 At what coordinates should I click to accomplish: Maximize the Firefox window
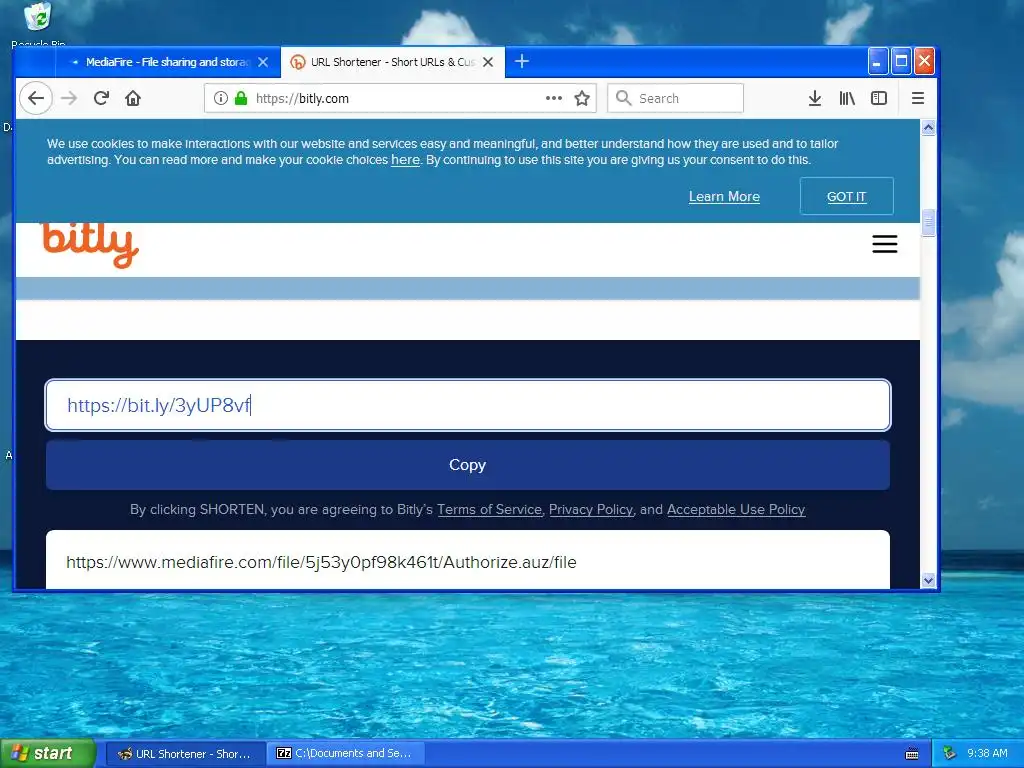(901, 62)
